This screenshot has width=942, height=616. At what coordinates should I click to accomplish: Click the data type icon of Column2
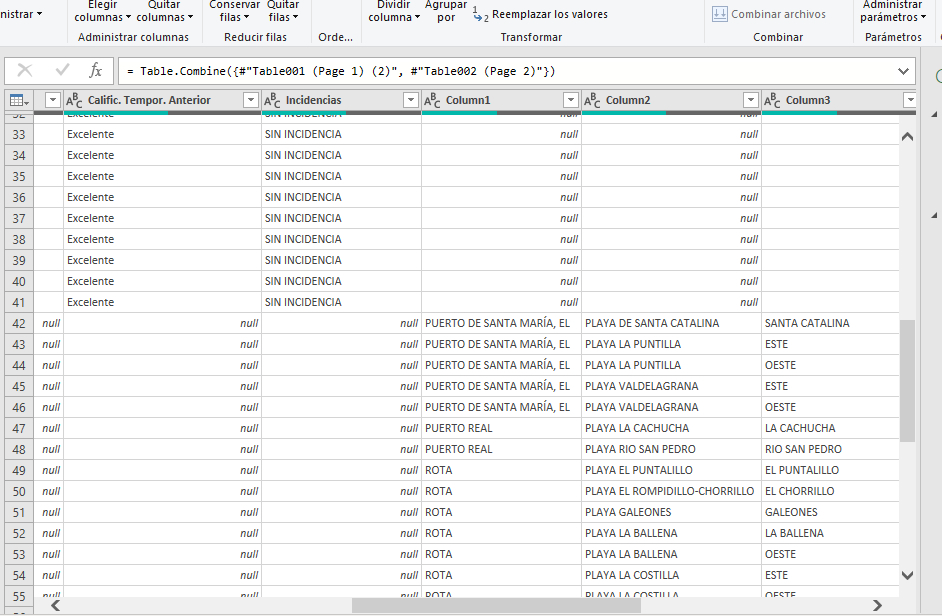pos(592,100)
